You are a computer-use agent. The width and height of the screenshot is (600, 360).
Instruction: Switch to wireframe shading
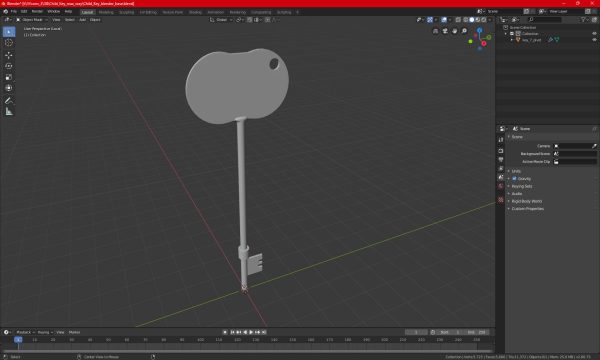click(x=466, y=20)
